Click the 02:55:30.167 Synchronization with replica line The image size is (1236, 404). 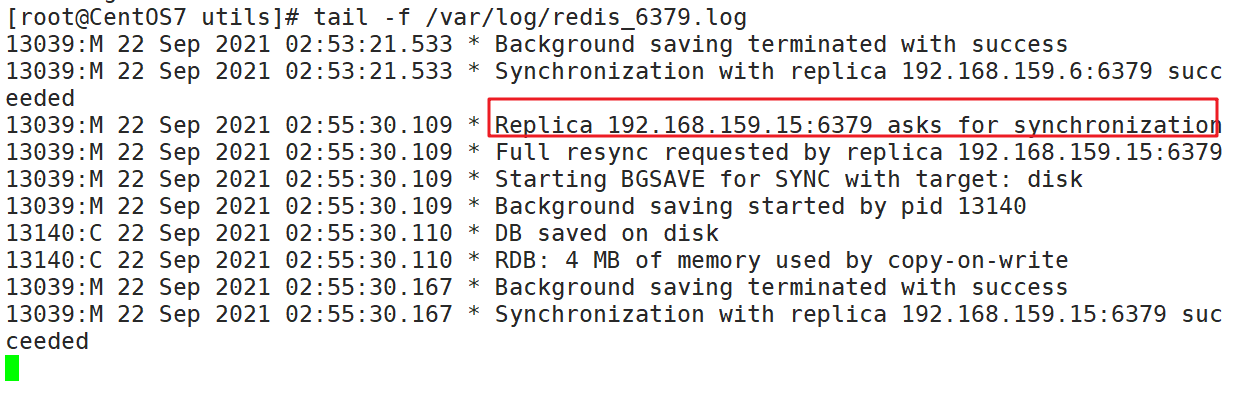[614, 315]
